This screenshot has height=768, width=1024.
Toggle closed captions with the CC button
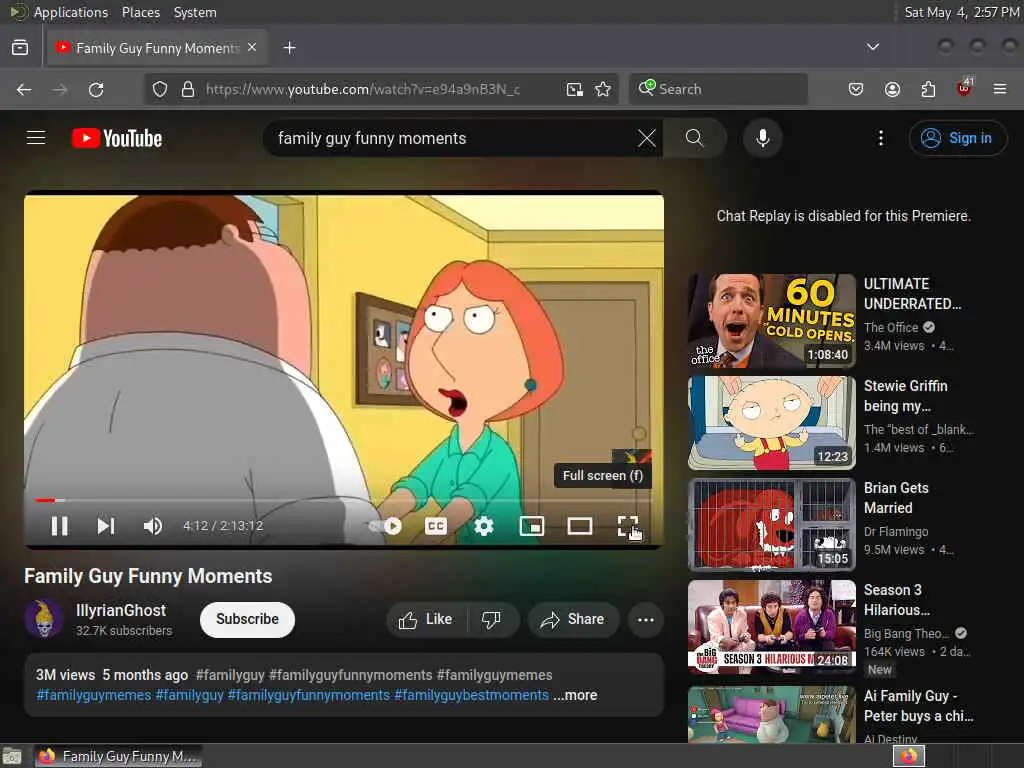click(x=436, y=526)
